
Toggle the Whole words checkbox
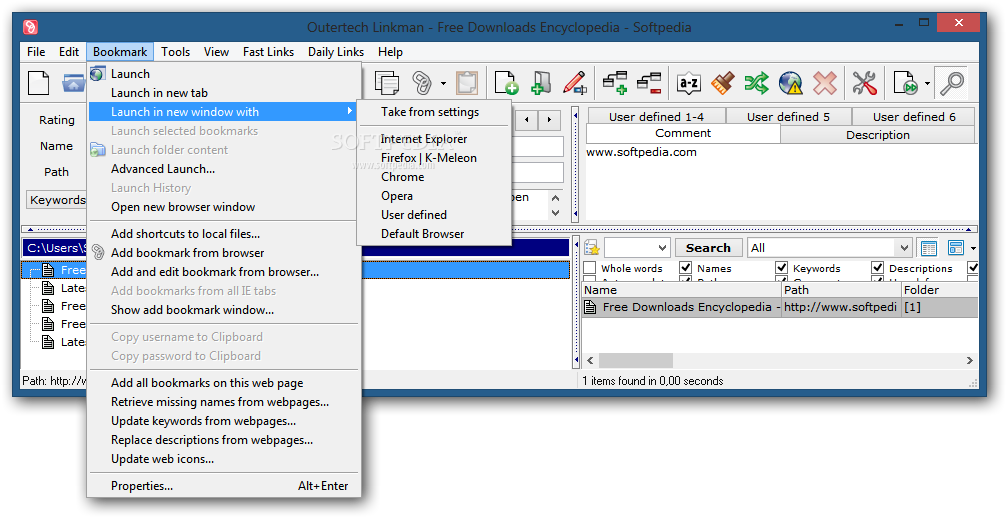(590, 268)
